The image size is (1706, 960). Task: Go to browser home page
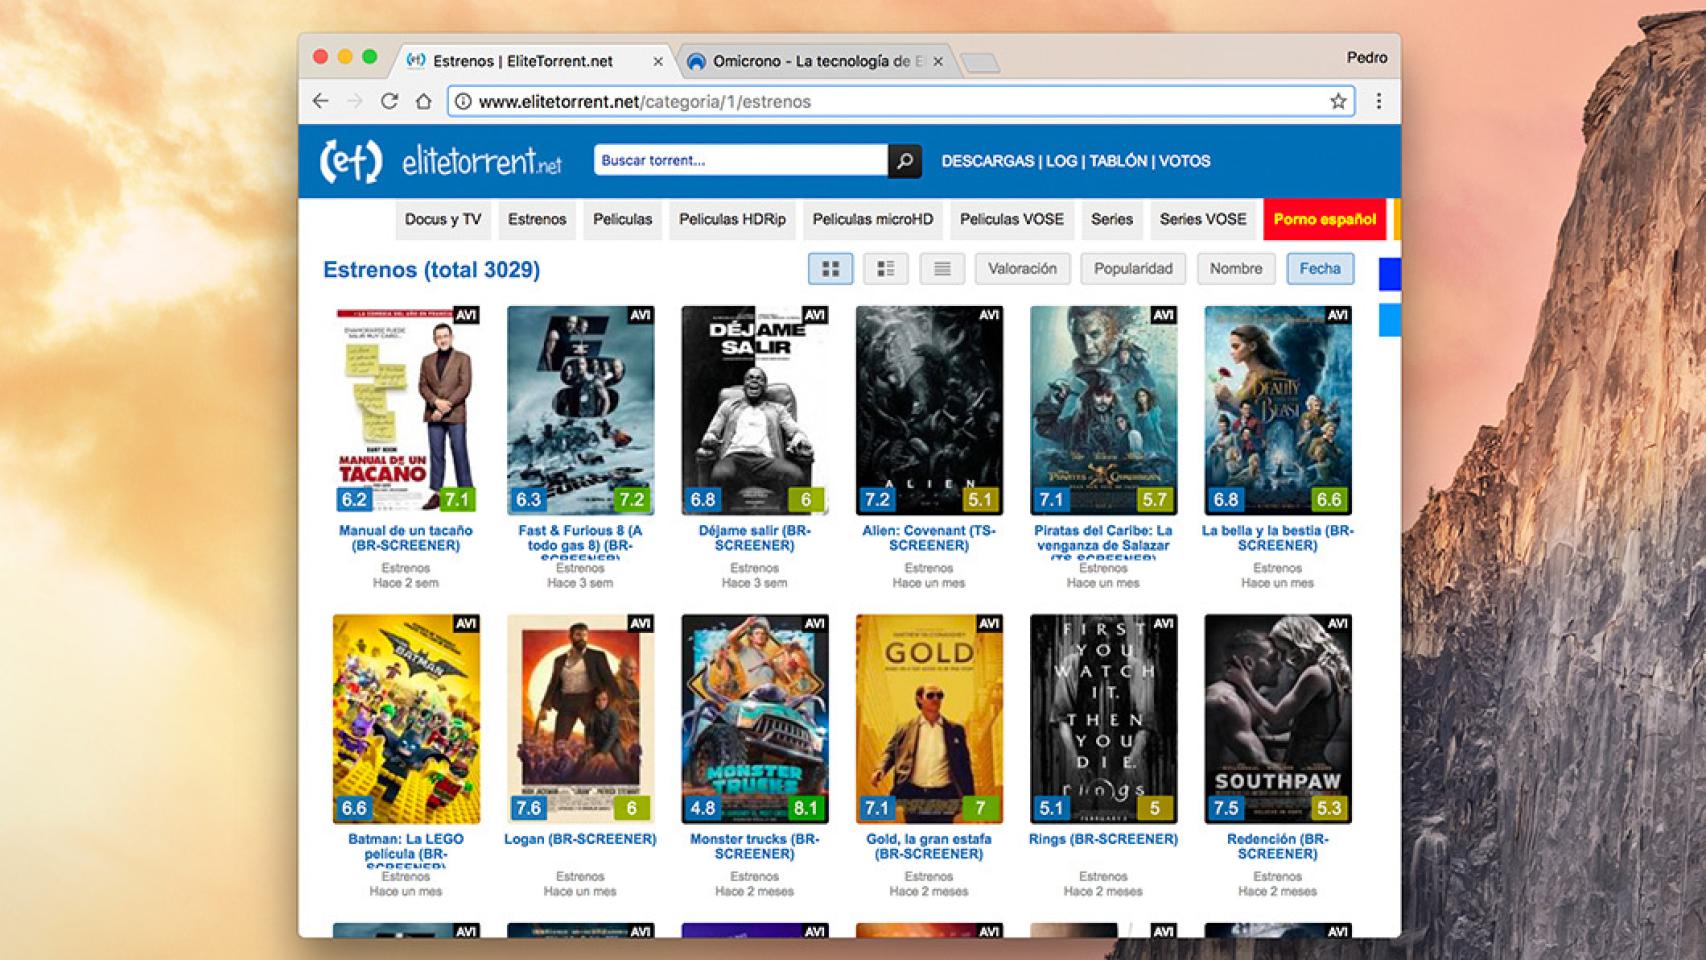(423, 101)
